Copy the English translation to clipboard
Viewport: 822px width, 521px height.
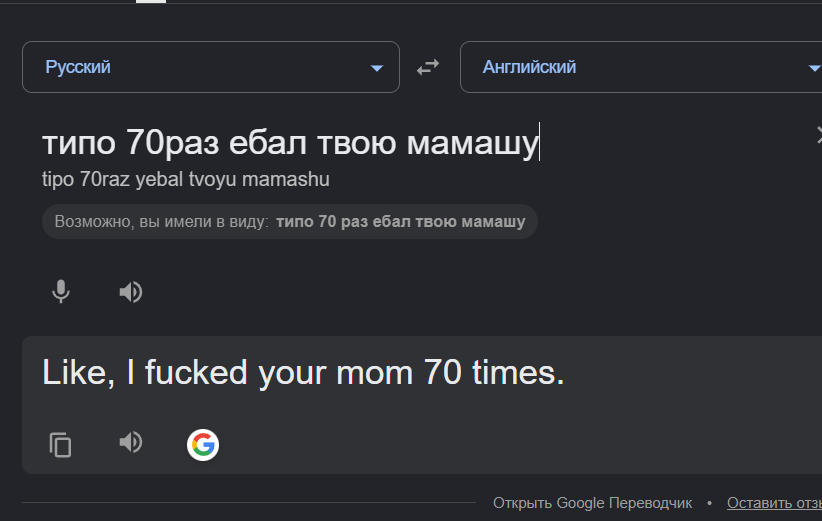(x=60, y=445)
